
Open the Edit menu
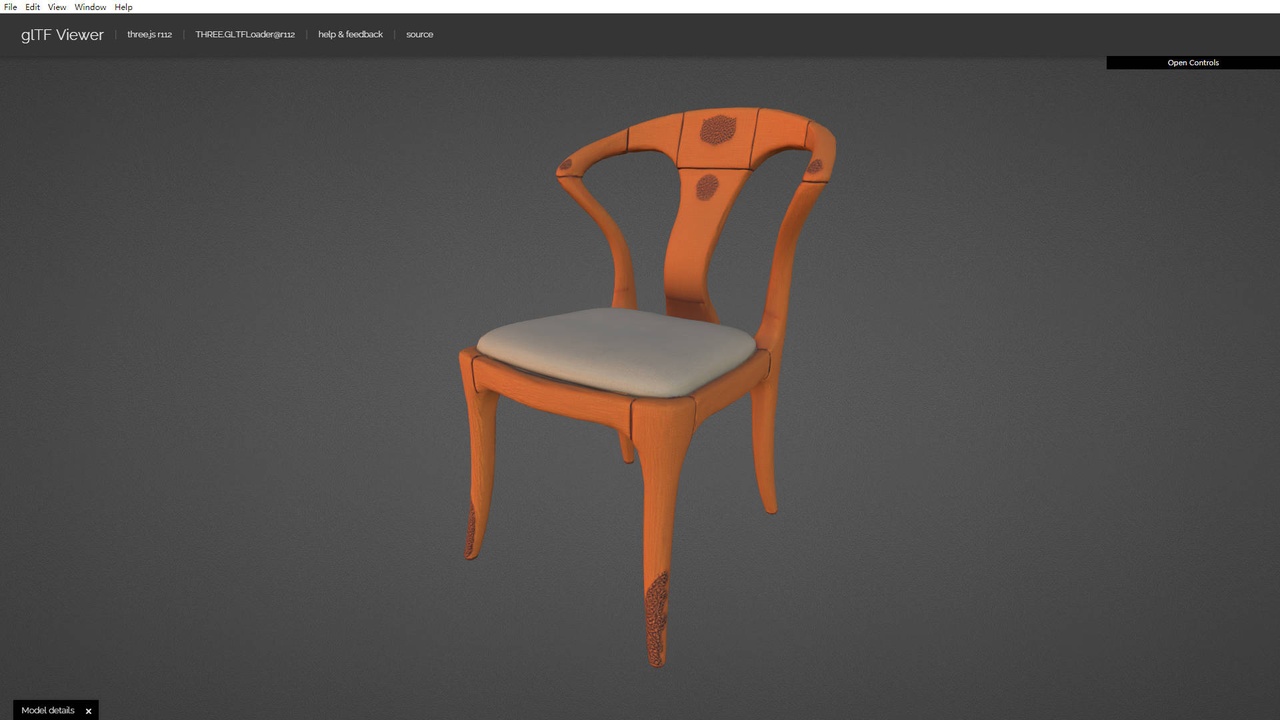point(33,7)
